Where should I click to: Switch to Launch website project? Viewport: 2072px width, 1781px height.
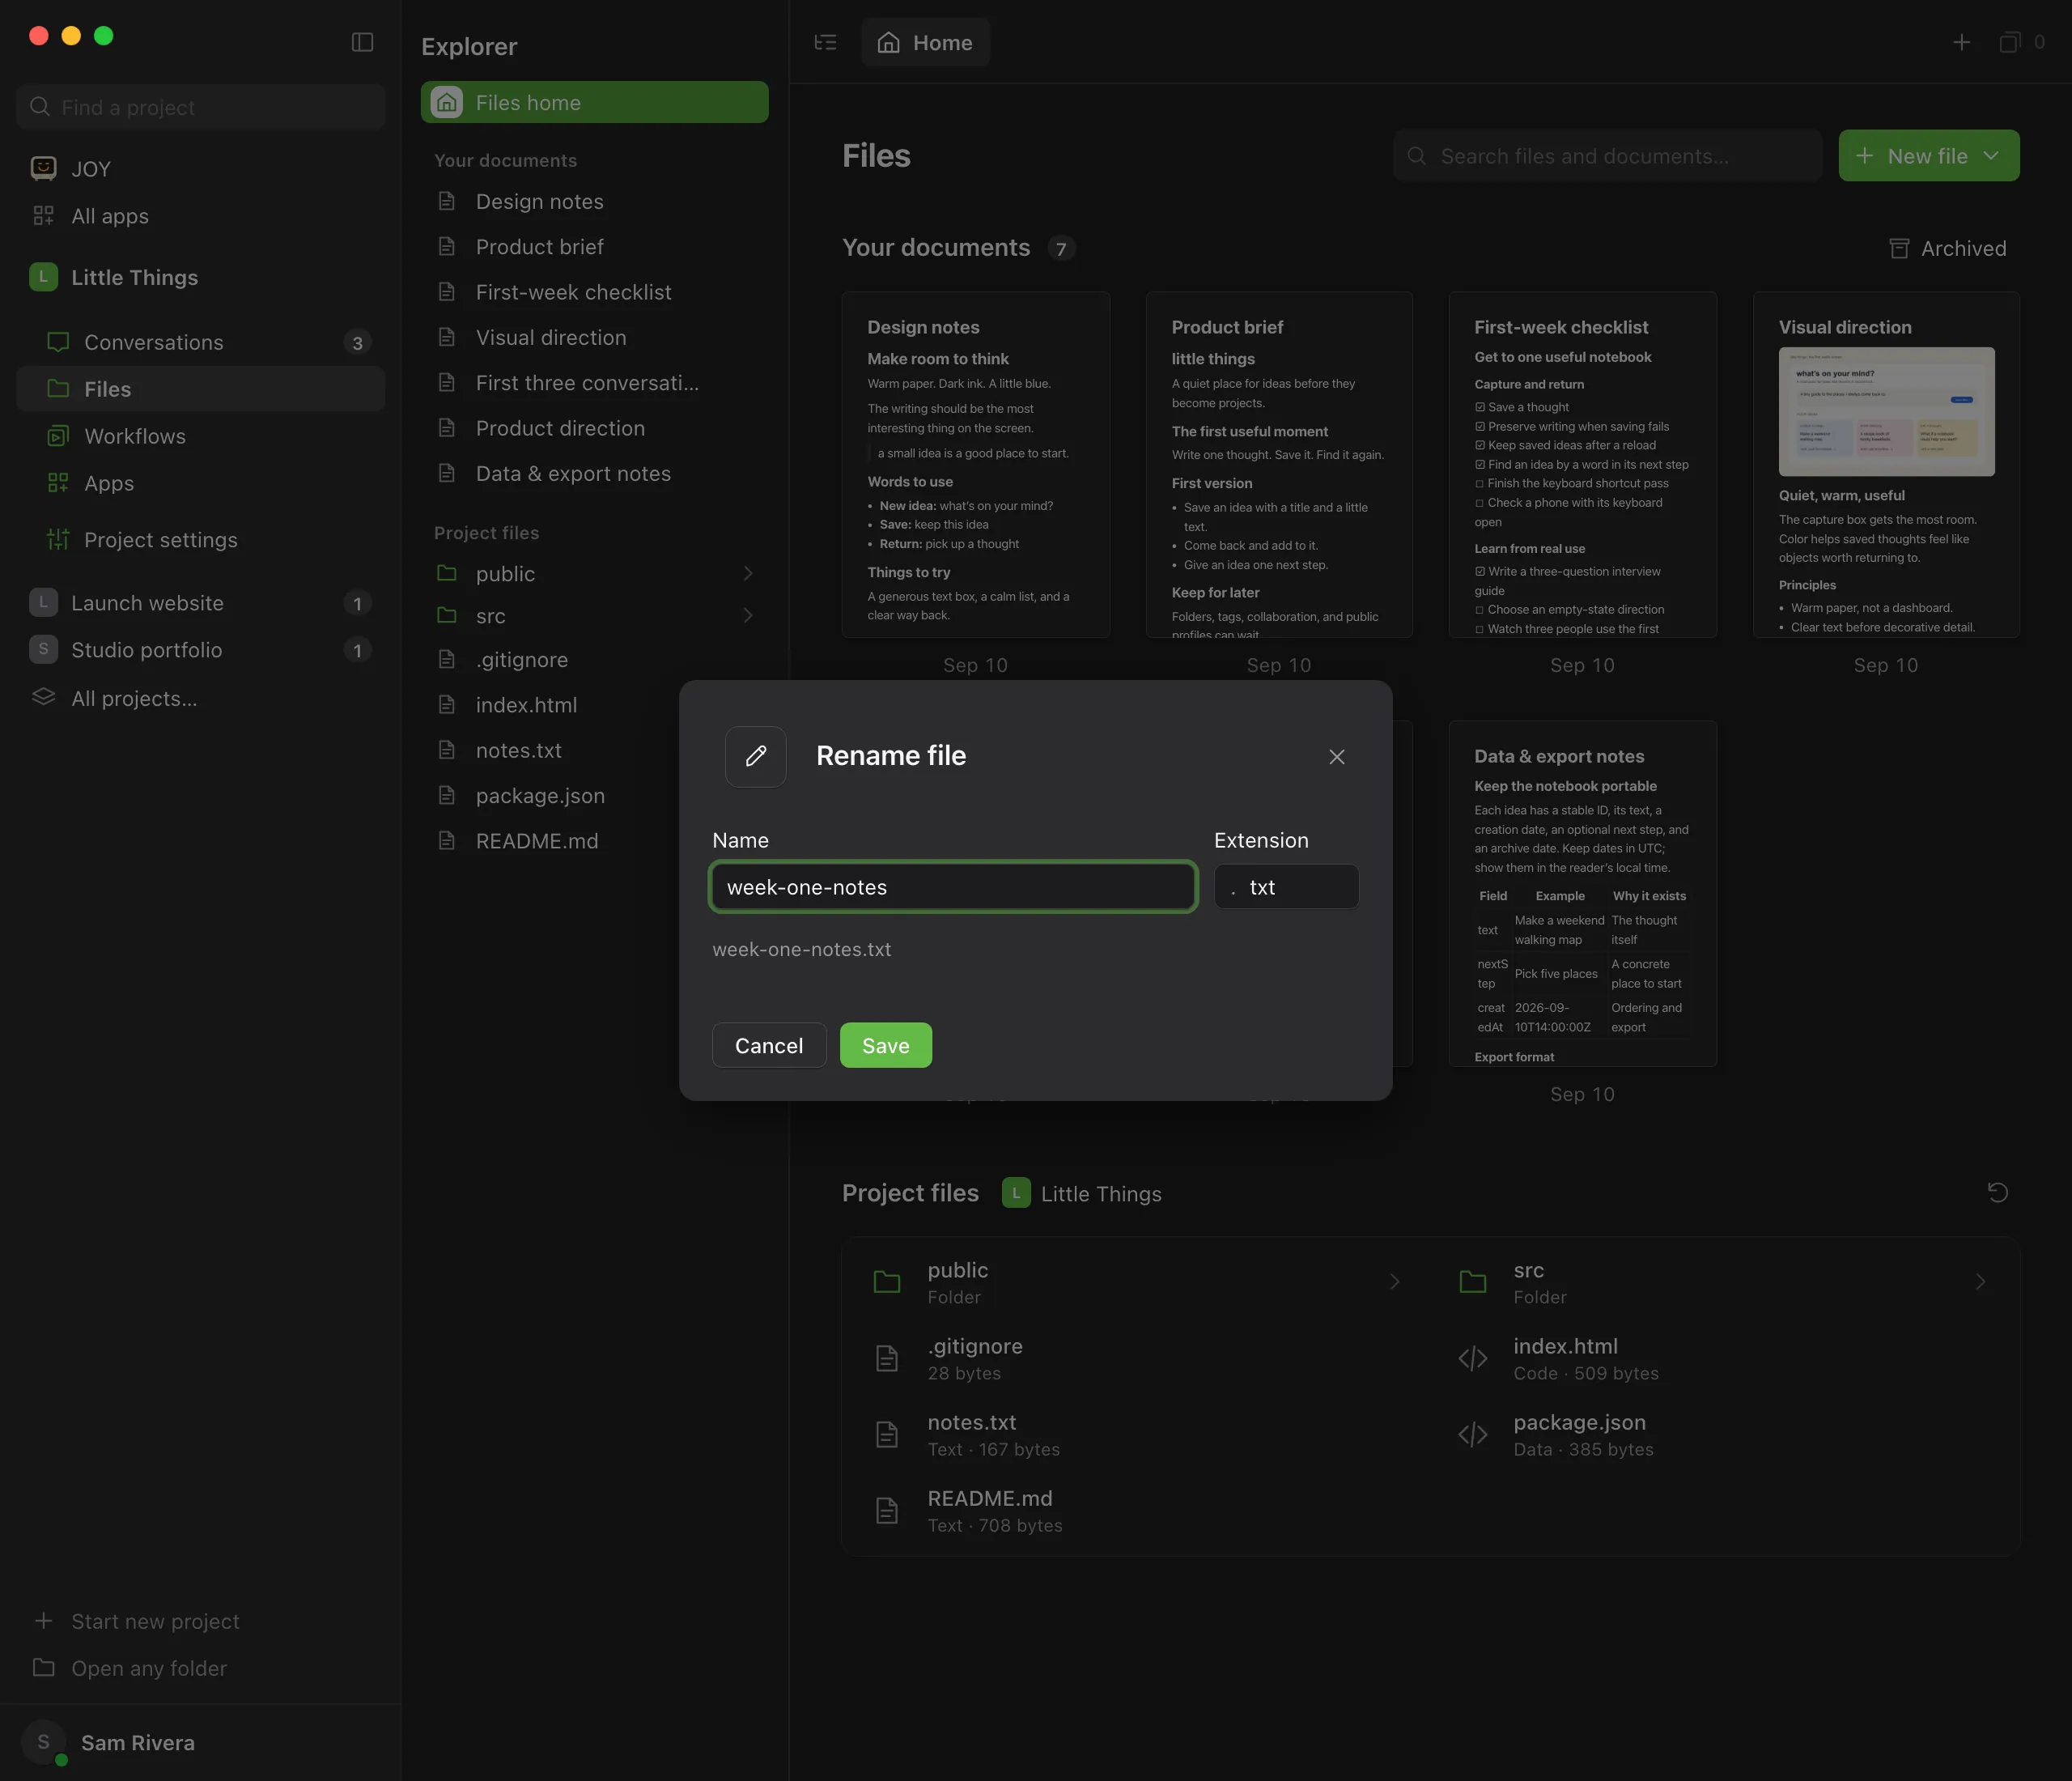pyautogui.click(x=200, y=603)
